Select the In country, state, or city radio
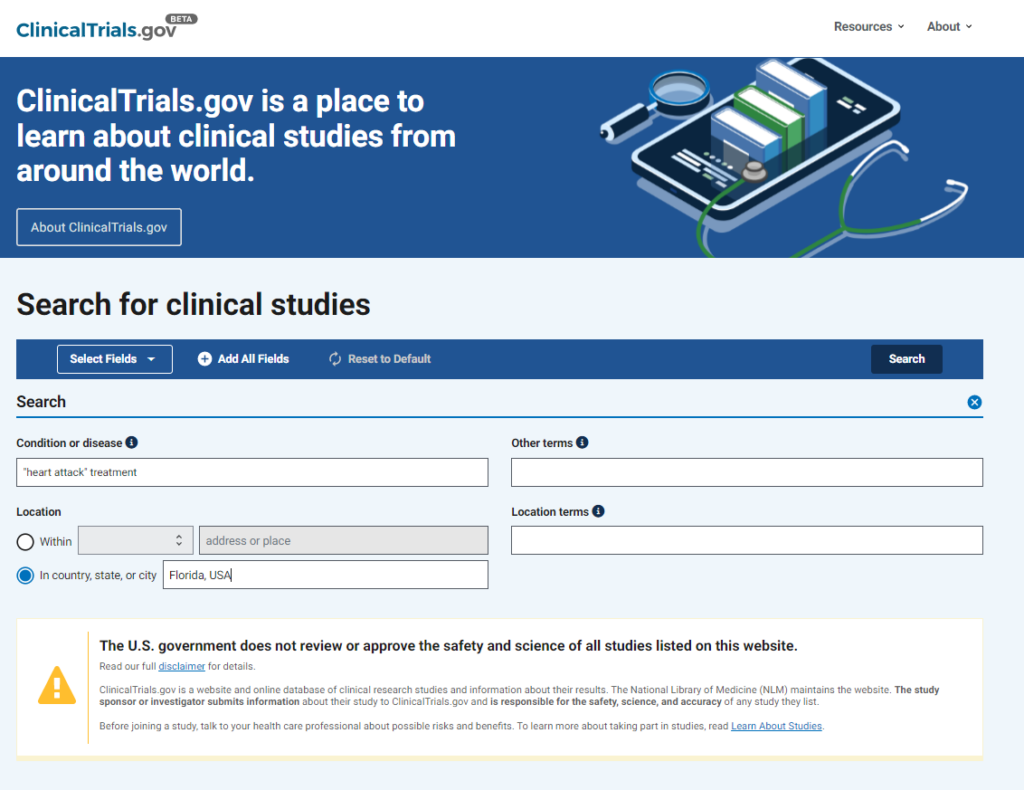Screen dimensions: 1024x790 26,575
